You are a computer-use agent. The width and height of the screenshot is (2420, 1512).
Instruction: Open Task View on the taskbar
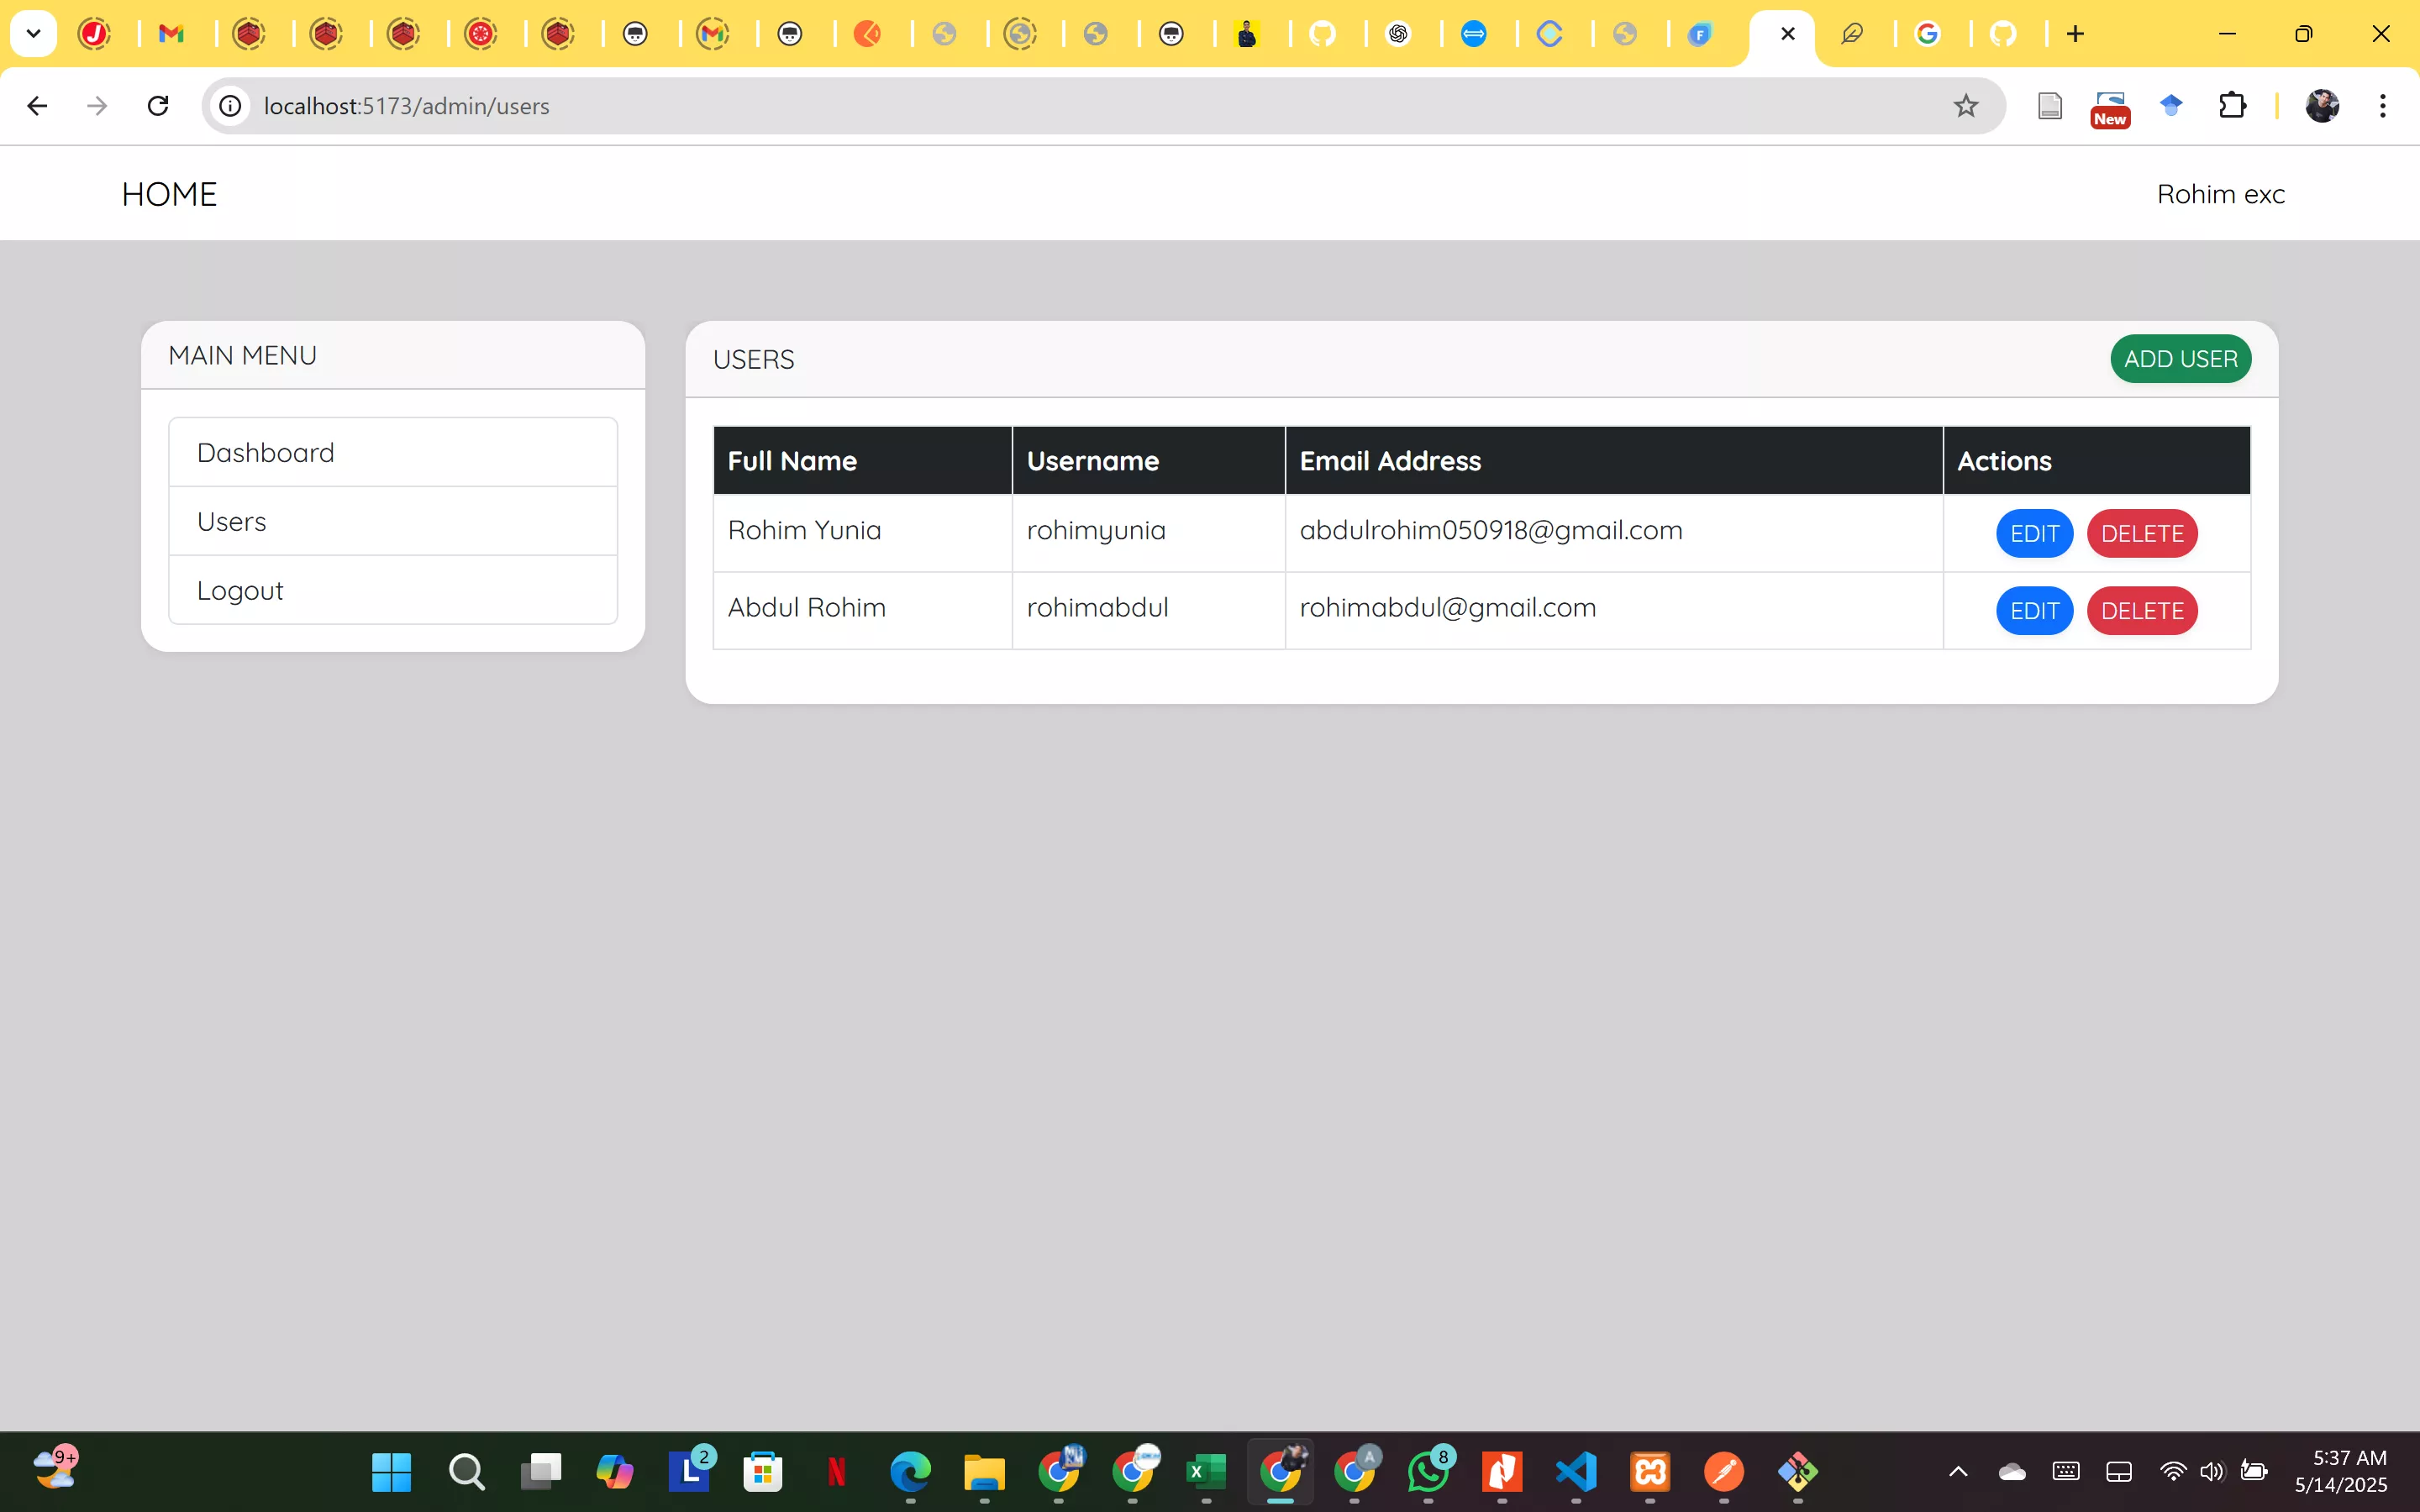click(x=541, y=1472)
